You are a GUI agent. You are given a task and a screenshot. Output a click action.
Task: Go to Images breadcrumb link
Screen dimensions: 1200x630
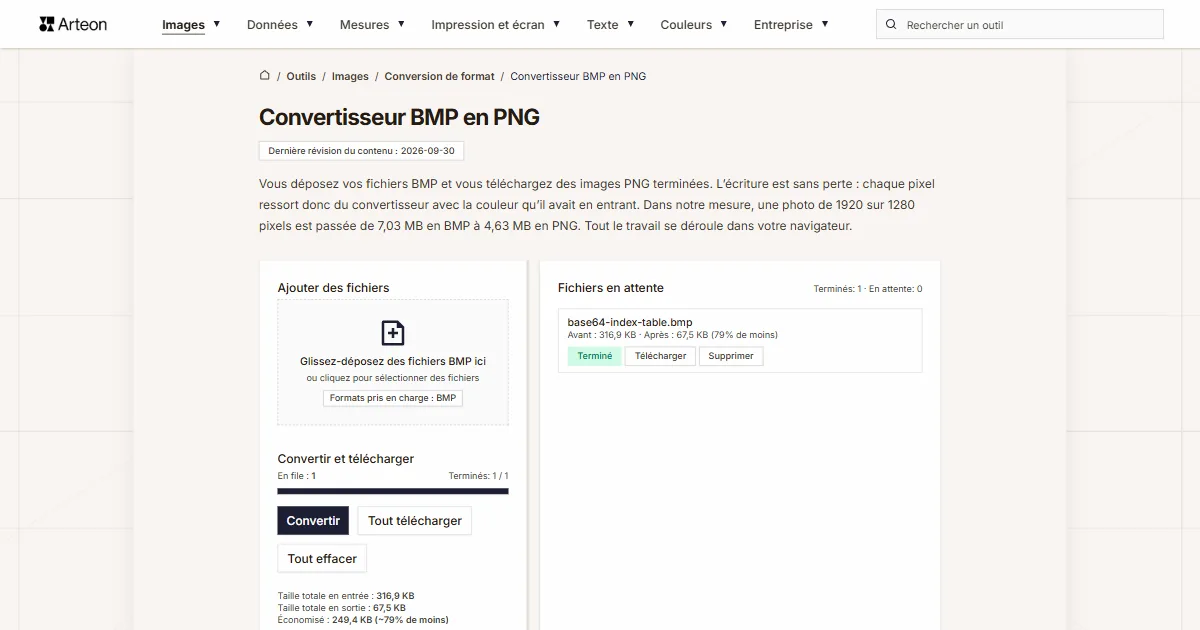(350, 76)
